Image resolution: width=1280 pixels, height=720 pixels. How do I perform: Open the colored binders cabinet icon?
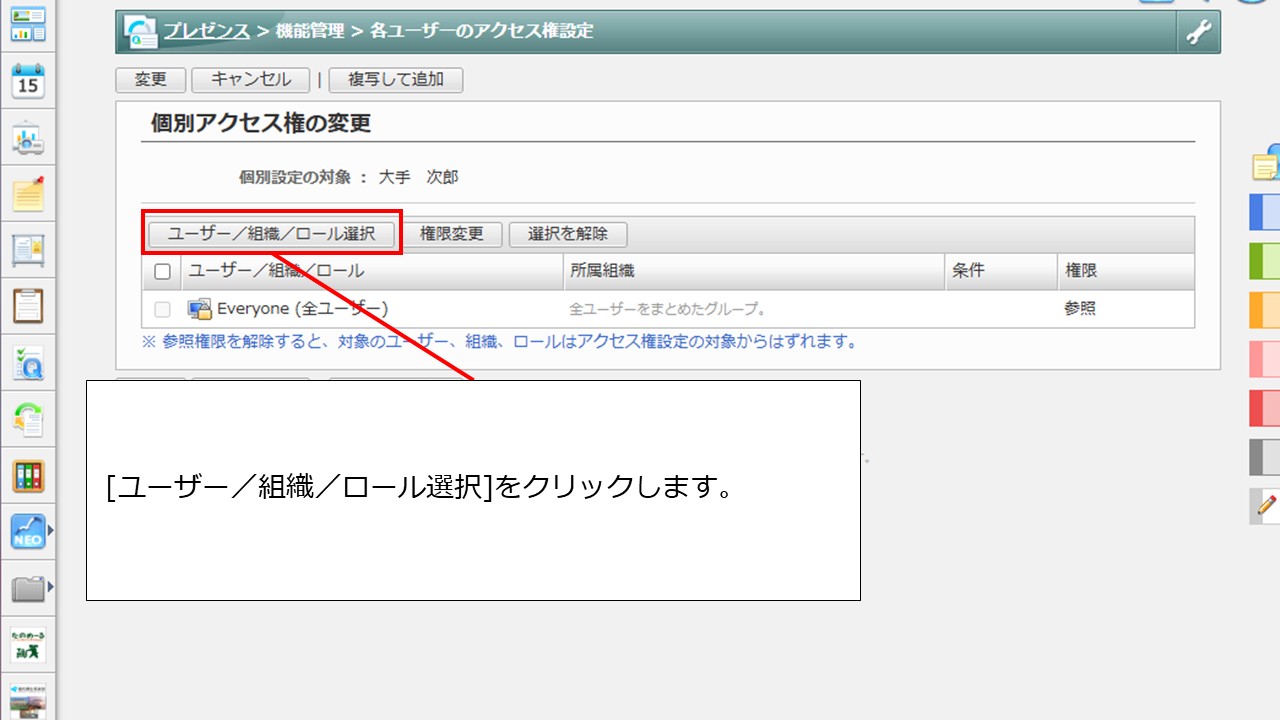point(28,476)
